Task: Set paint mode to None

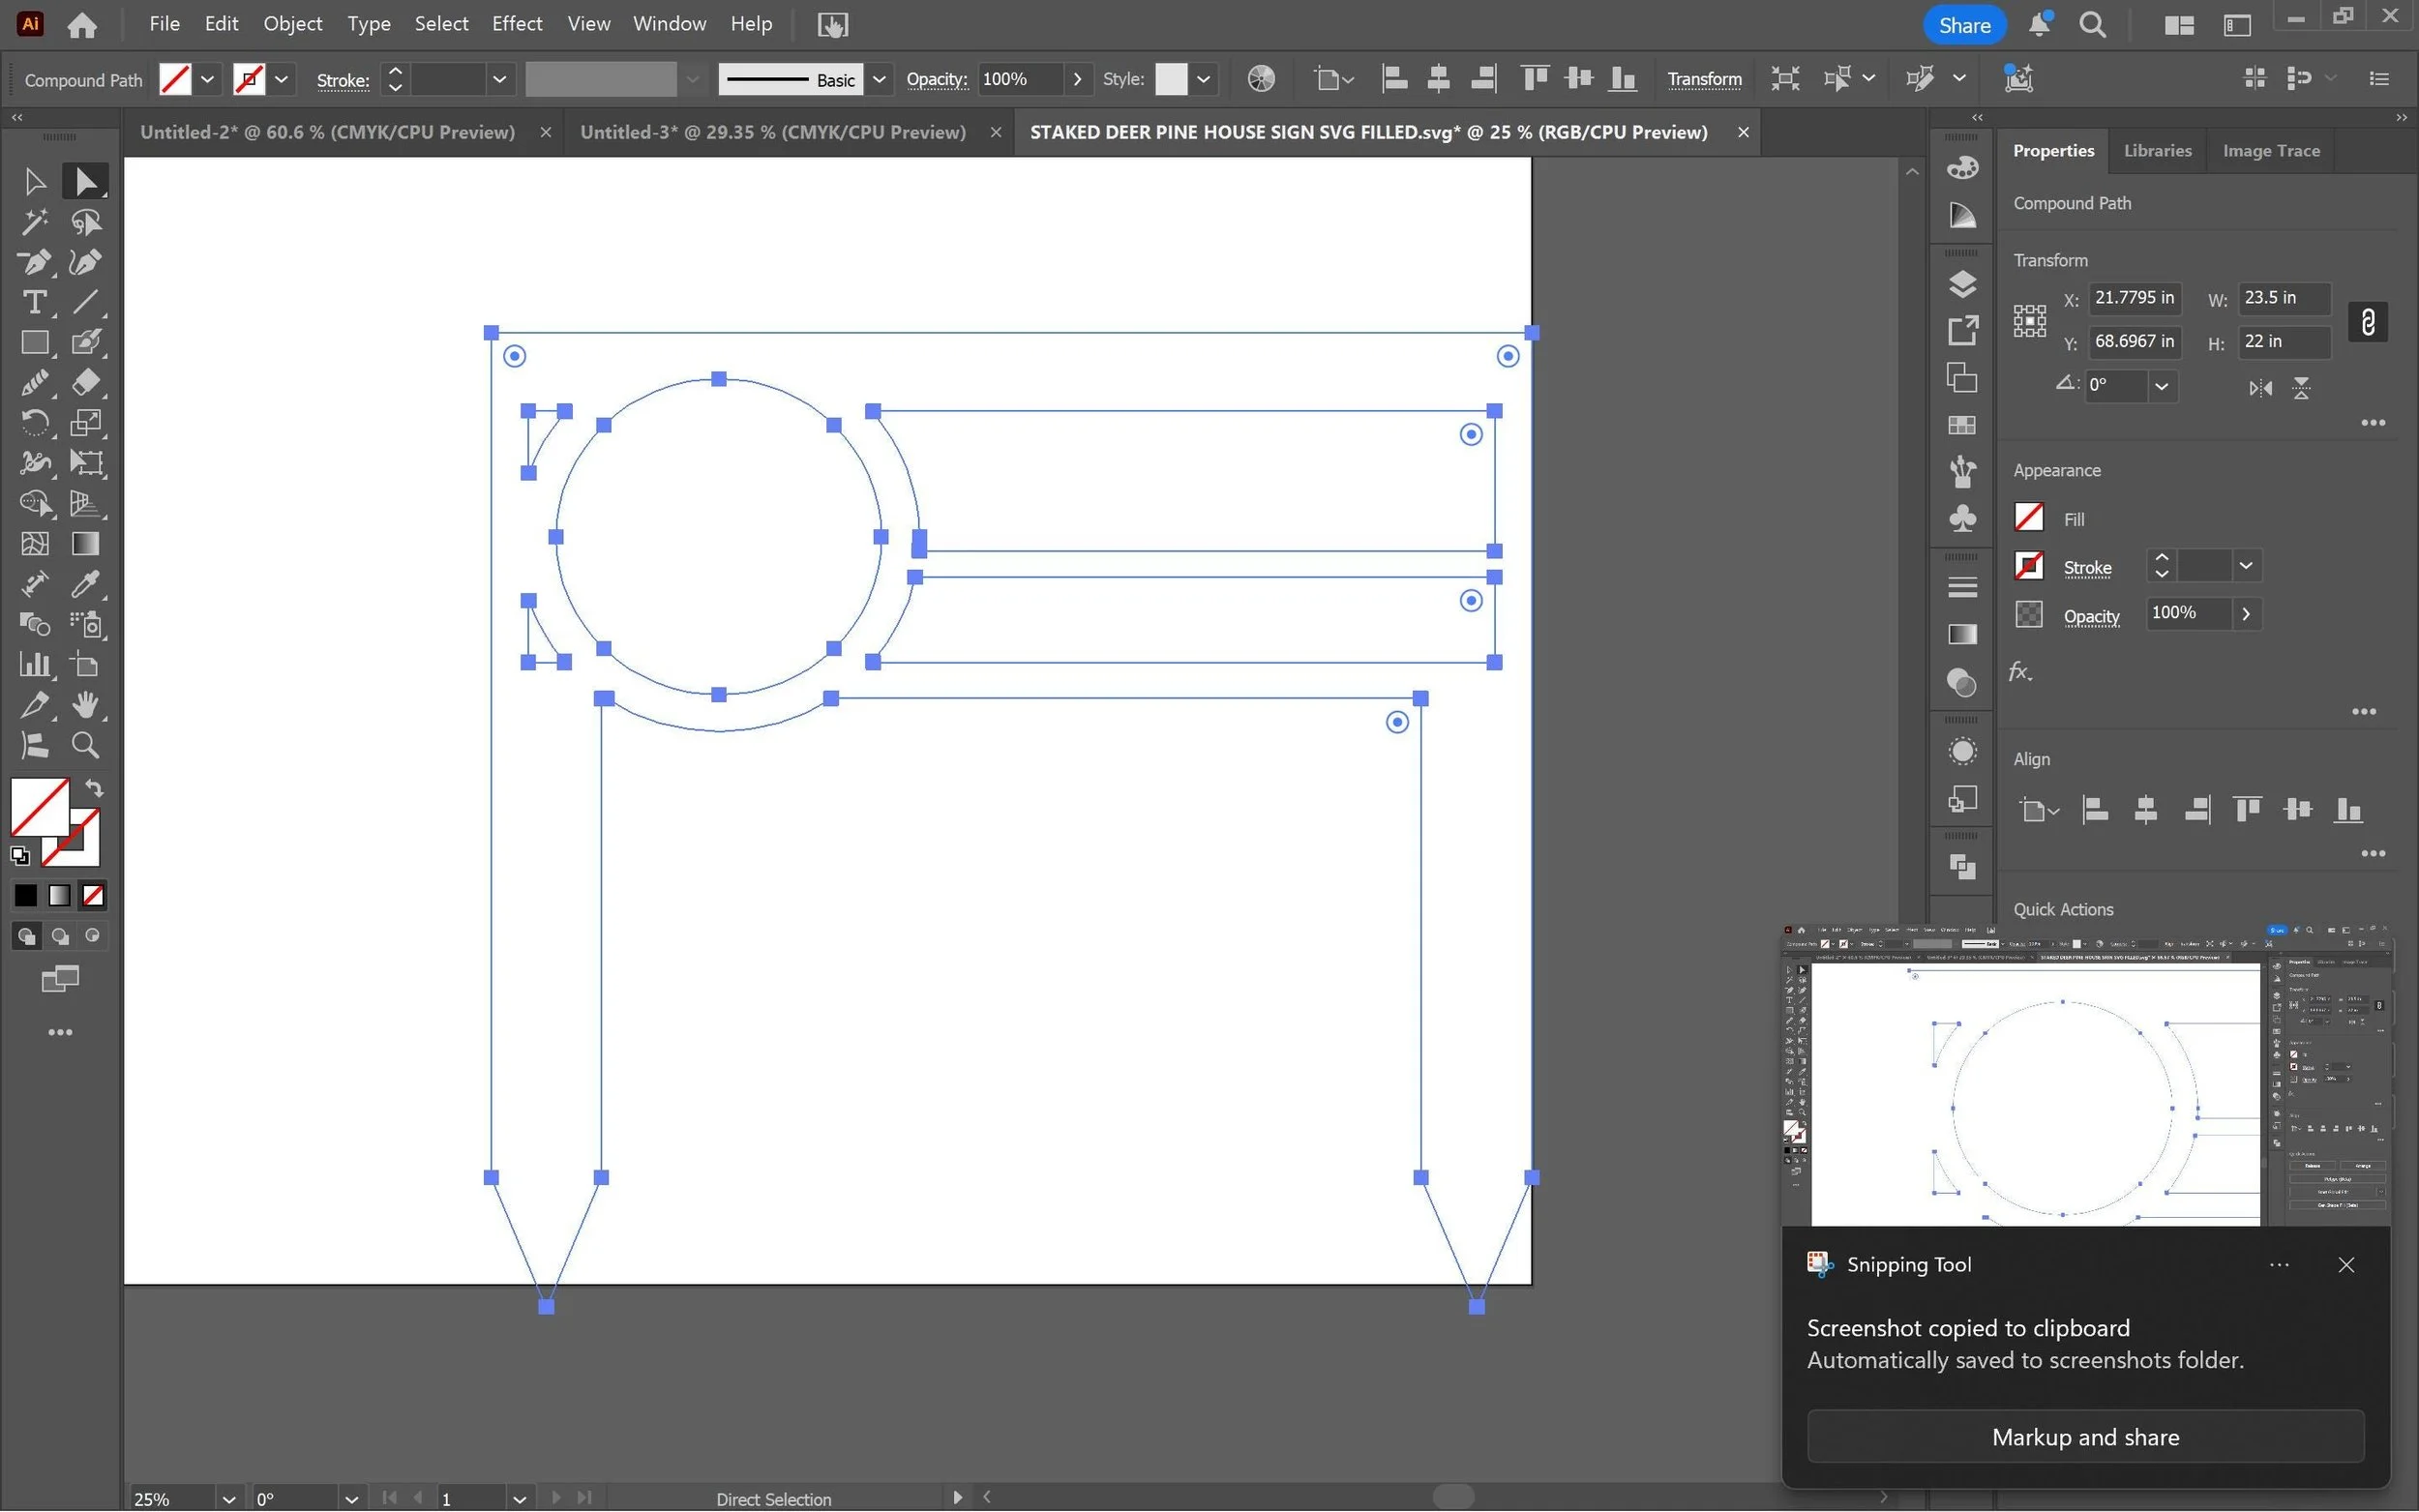Action: [x=93, y=896]
